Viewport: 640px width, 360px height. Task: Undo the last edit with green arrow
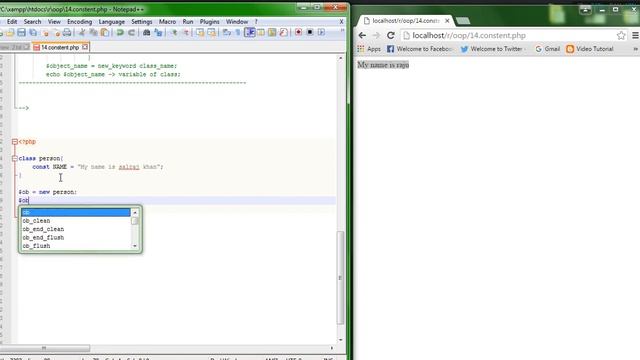click(x=120, y=32)
